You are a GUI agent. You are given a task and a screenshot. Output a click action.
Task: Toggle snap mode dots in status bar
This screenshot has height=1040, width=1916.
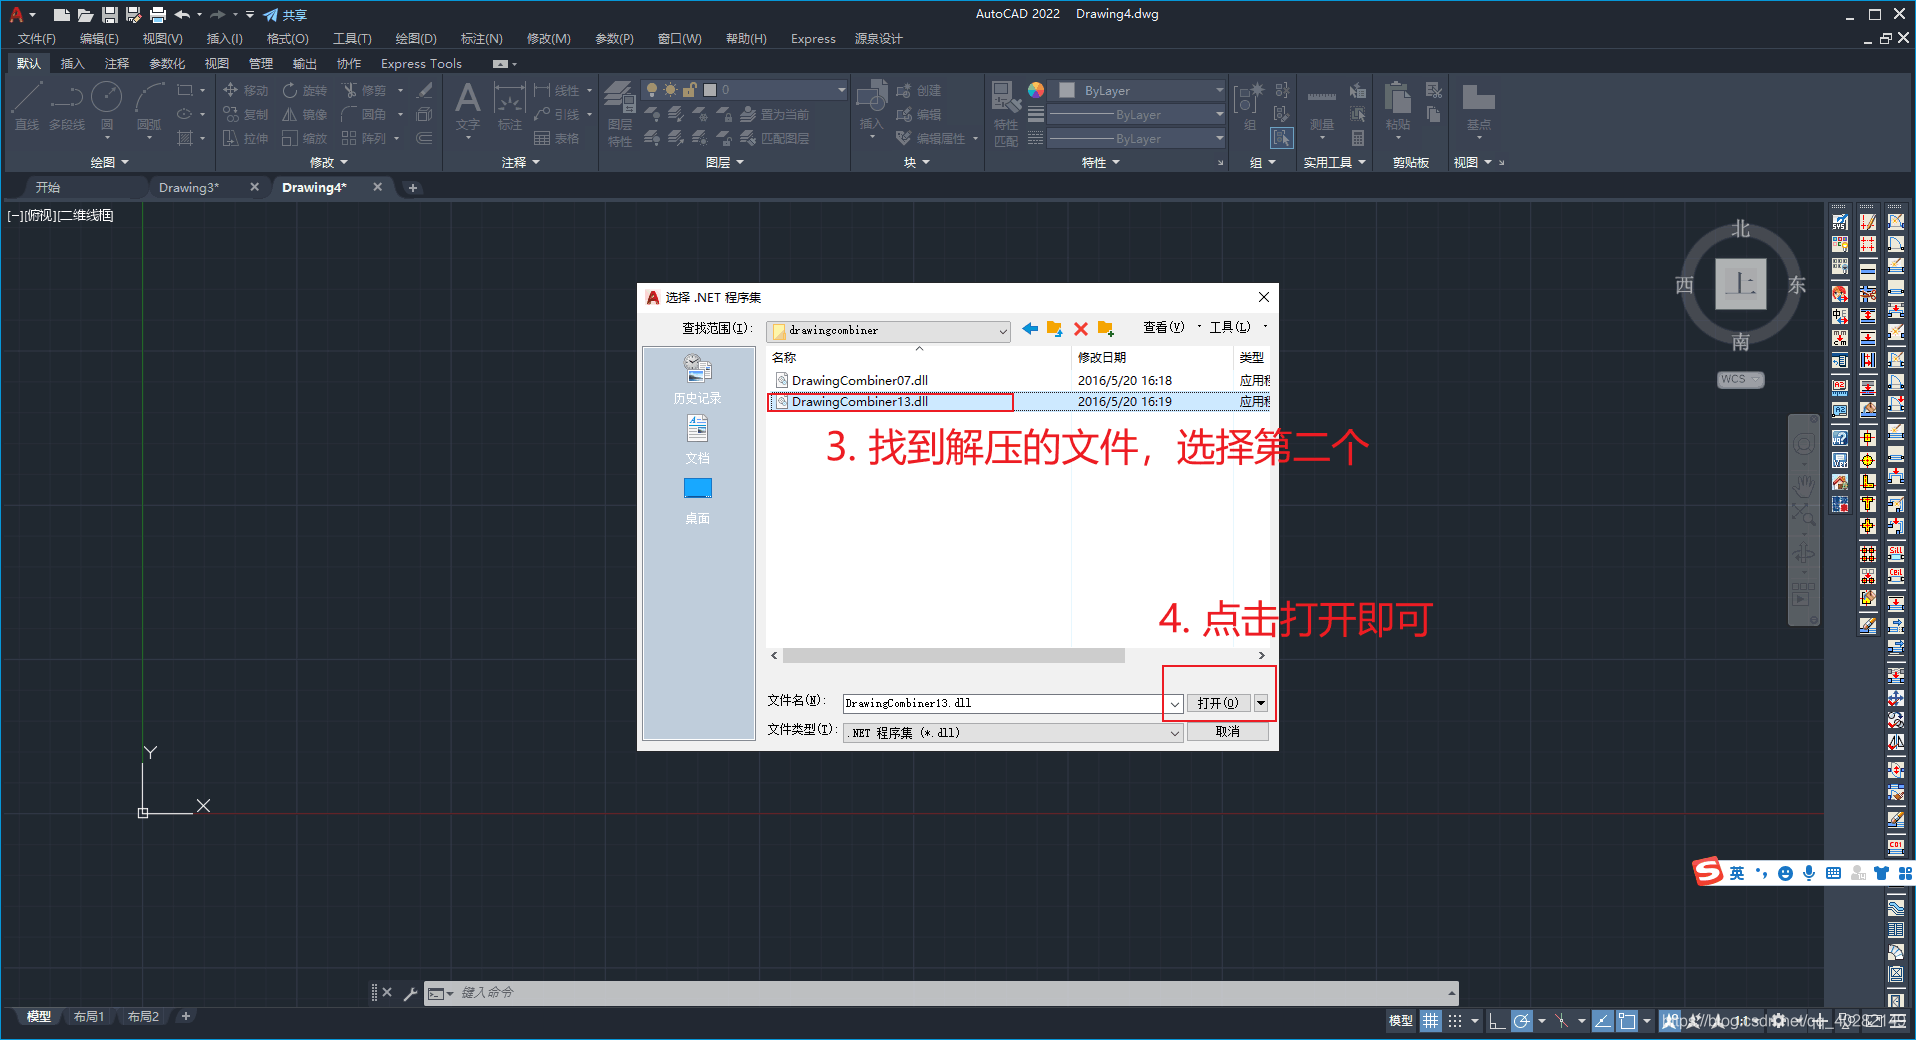pos(1455,1021)
